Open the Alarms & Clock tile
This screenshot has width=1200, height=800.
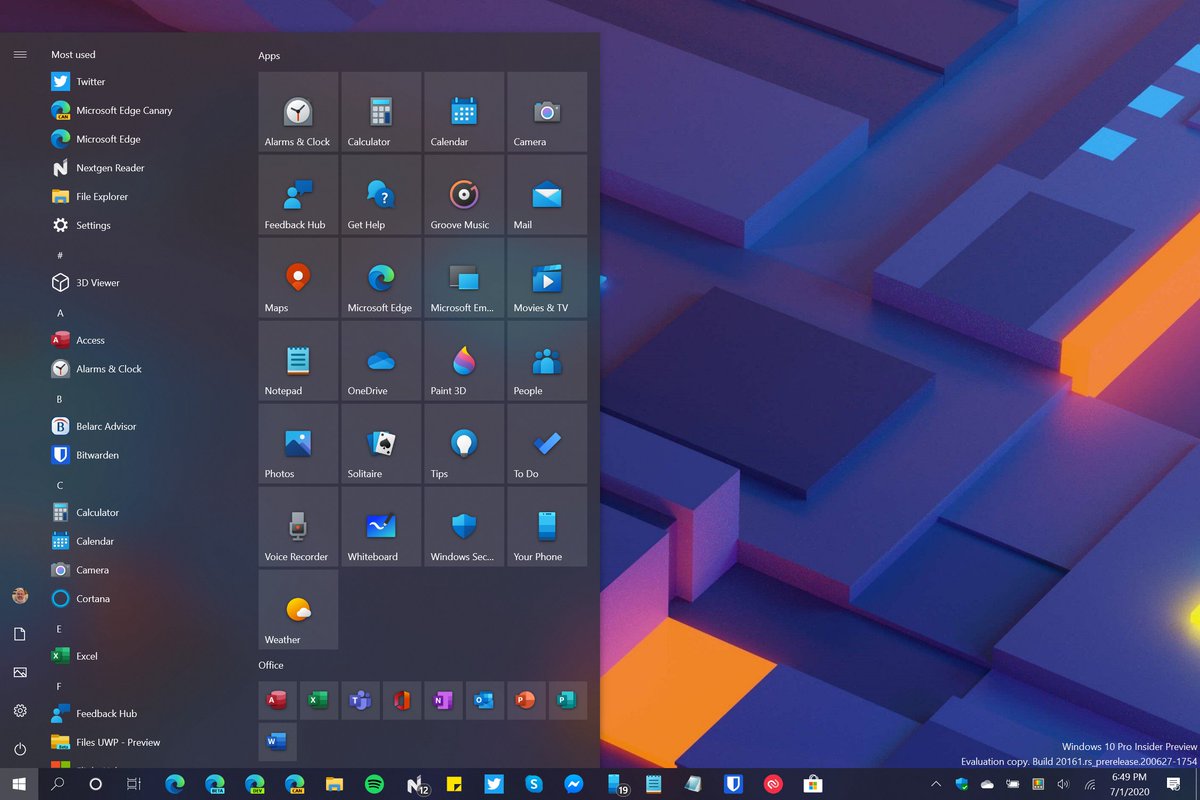(x=298, y=112)
